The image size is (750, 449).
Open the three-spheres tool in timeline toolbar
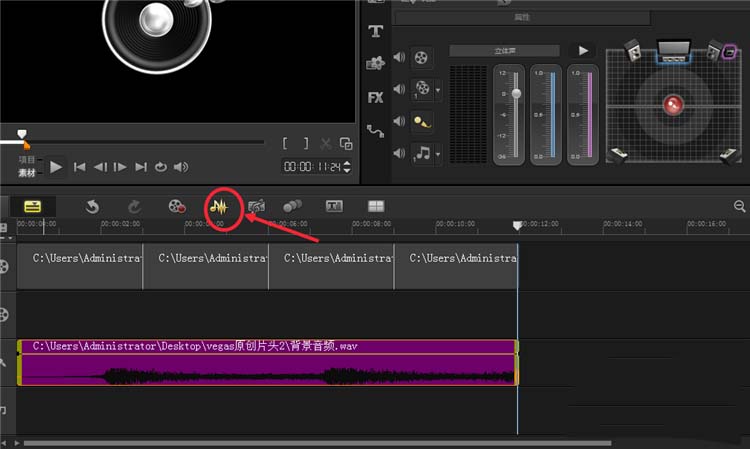click(x=292, y=206)
